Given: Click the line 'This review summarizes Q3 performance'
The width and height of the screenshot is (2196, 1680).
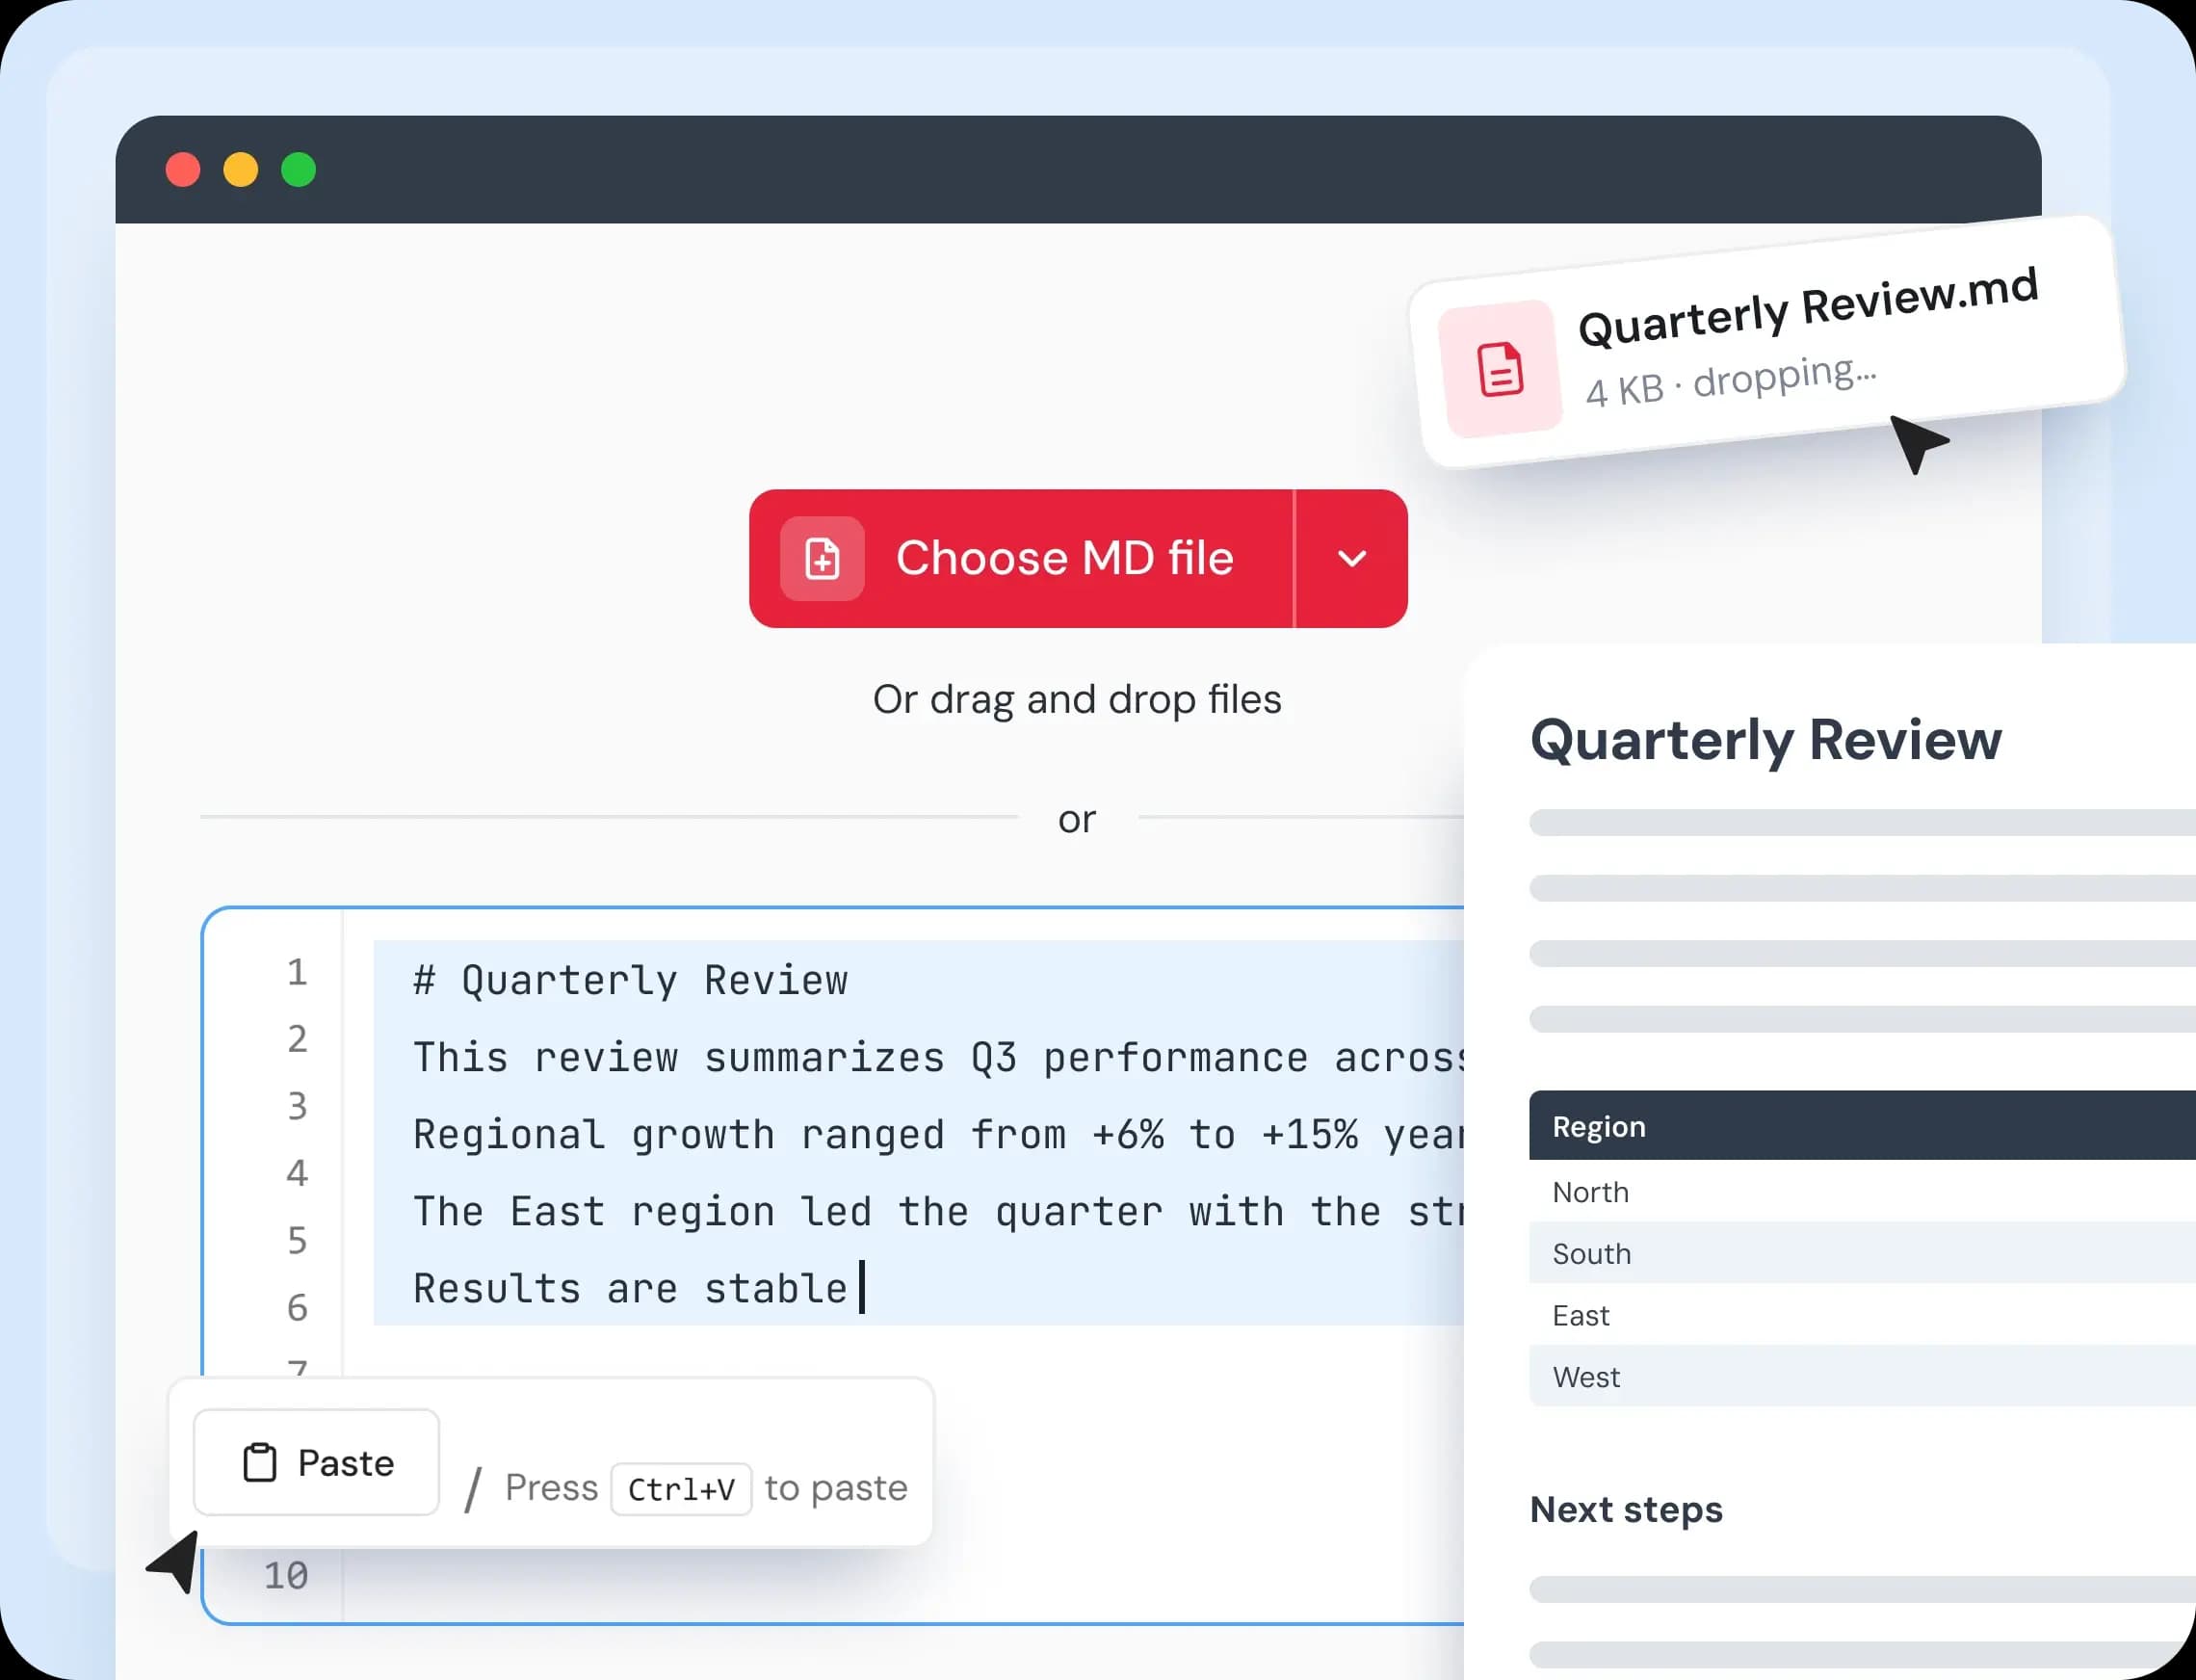Looking at the screenshot, I should tap(938, 1057).
